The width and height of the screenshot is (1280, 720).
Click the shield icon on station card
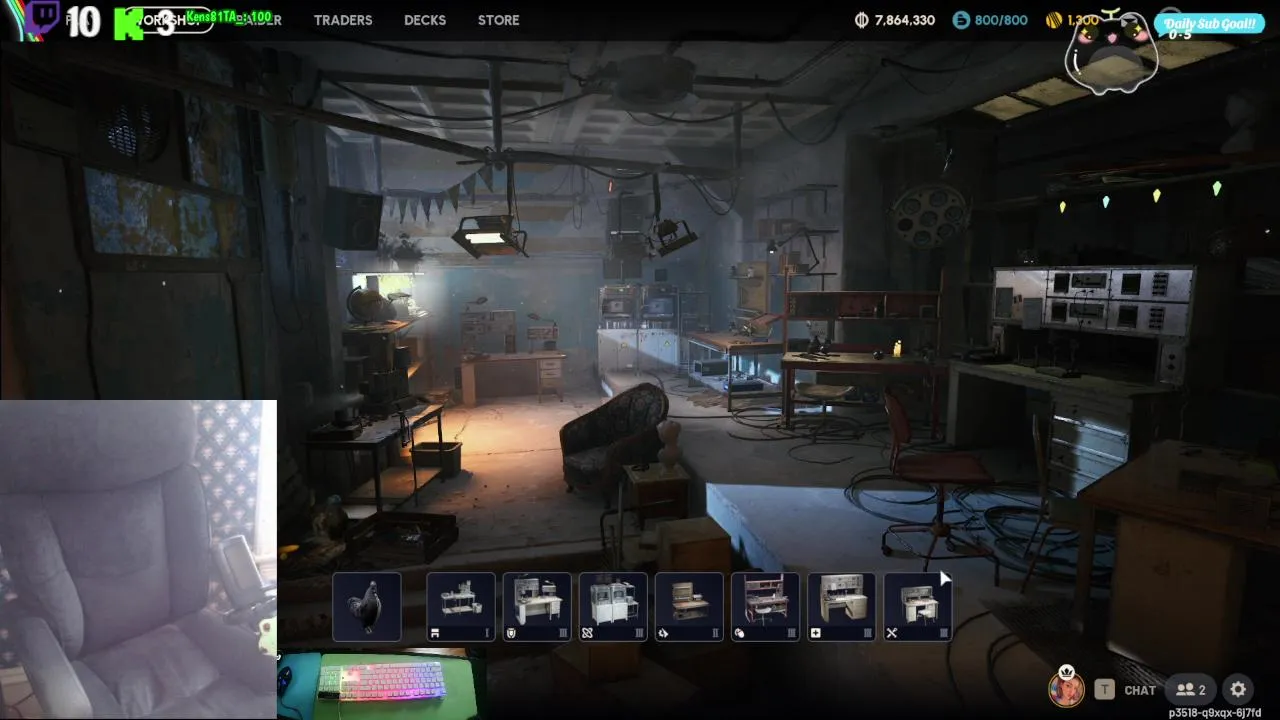pyautogui.click(x=511, y=633)
